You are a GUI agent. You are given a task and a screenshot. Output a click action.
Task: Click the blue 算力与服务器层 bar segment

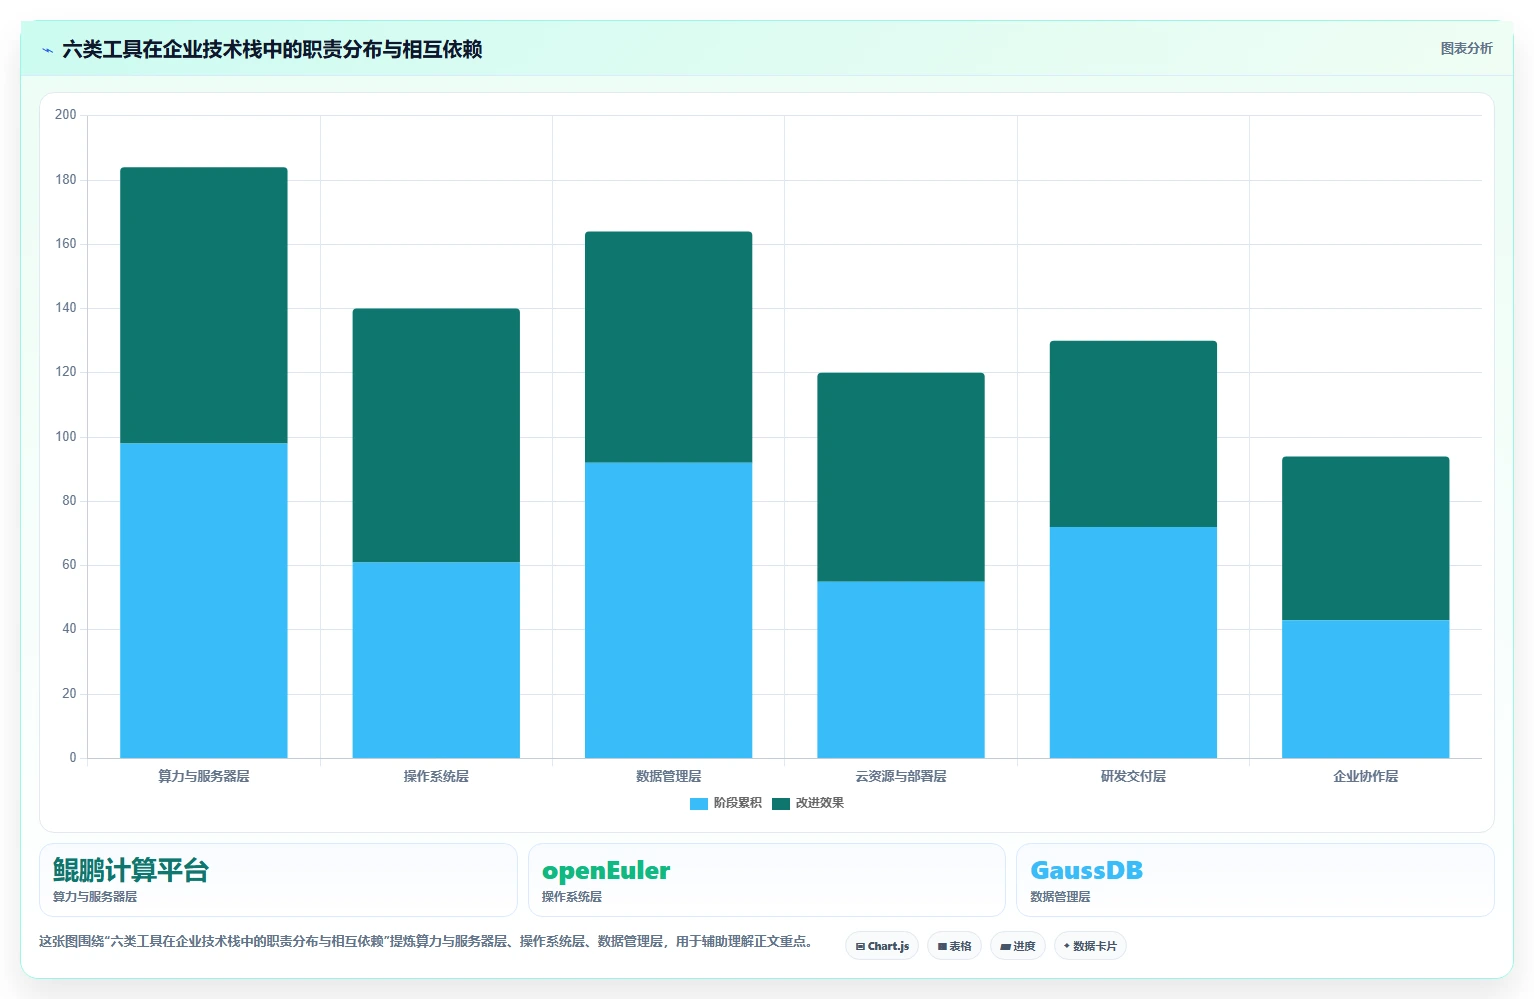coord(204,600)
